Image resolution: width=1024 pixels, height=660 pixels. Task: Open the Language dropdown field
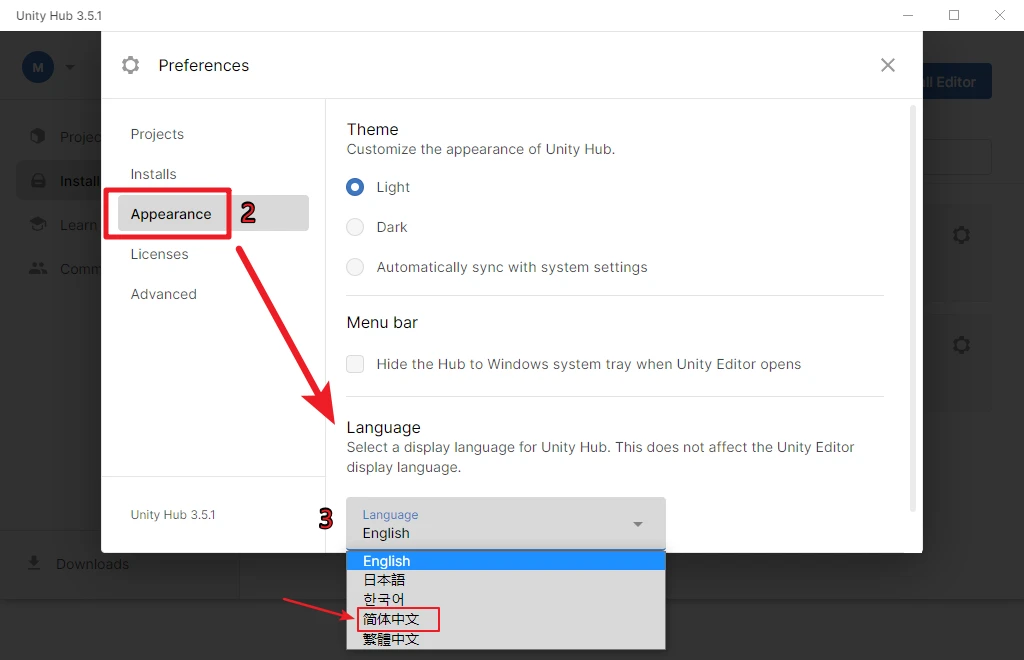click(506, 524)
